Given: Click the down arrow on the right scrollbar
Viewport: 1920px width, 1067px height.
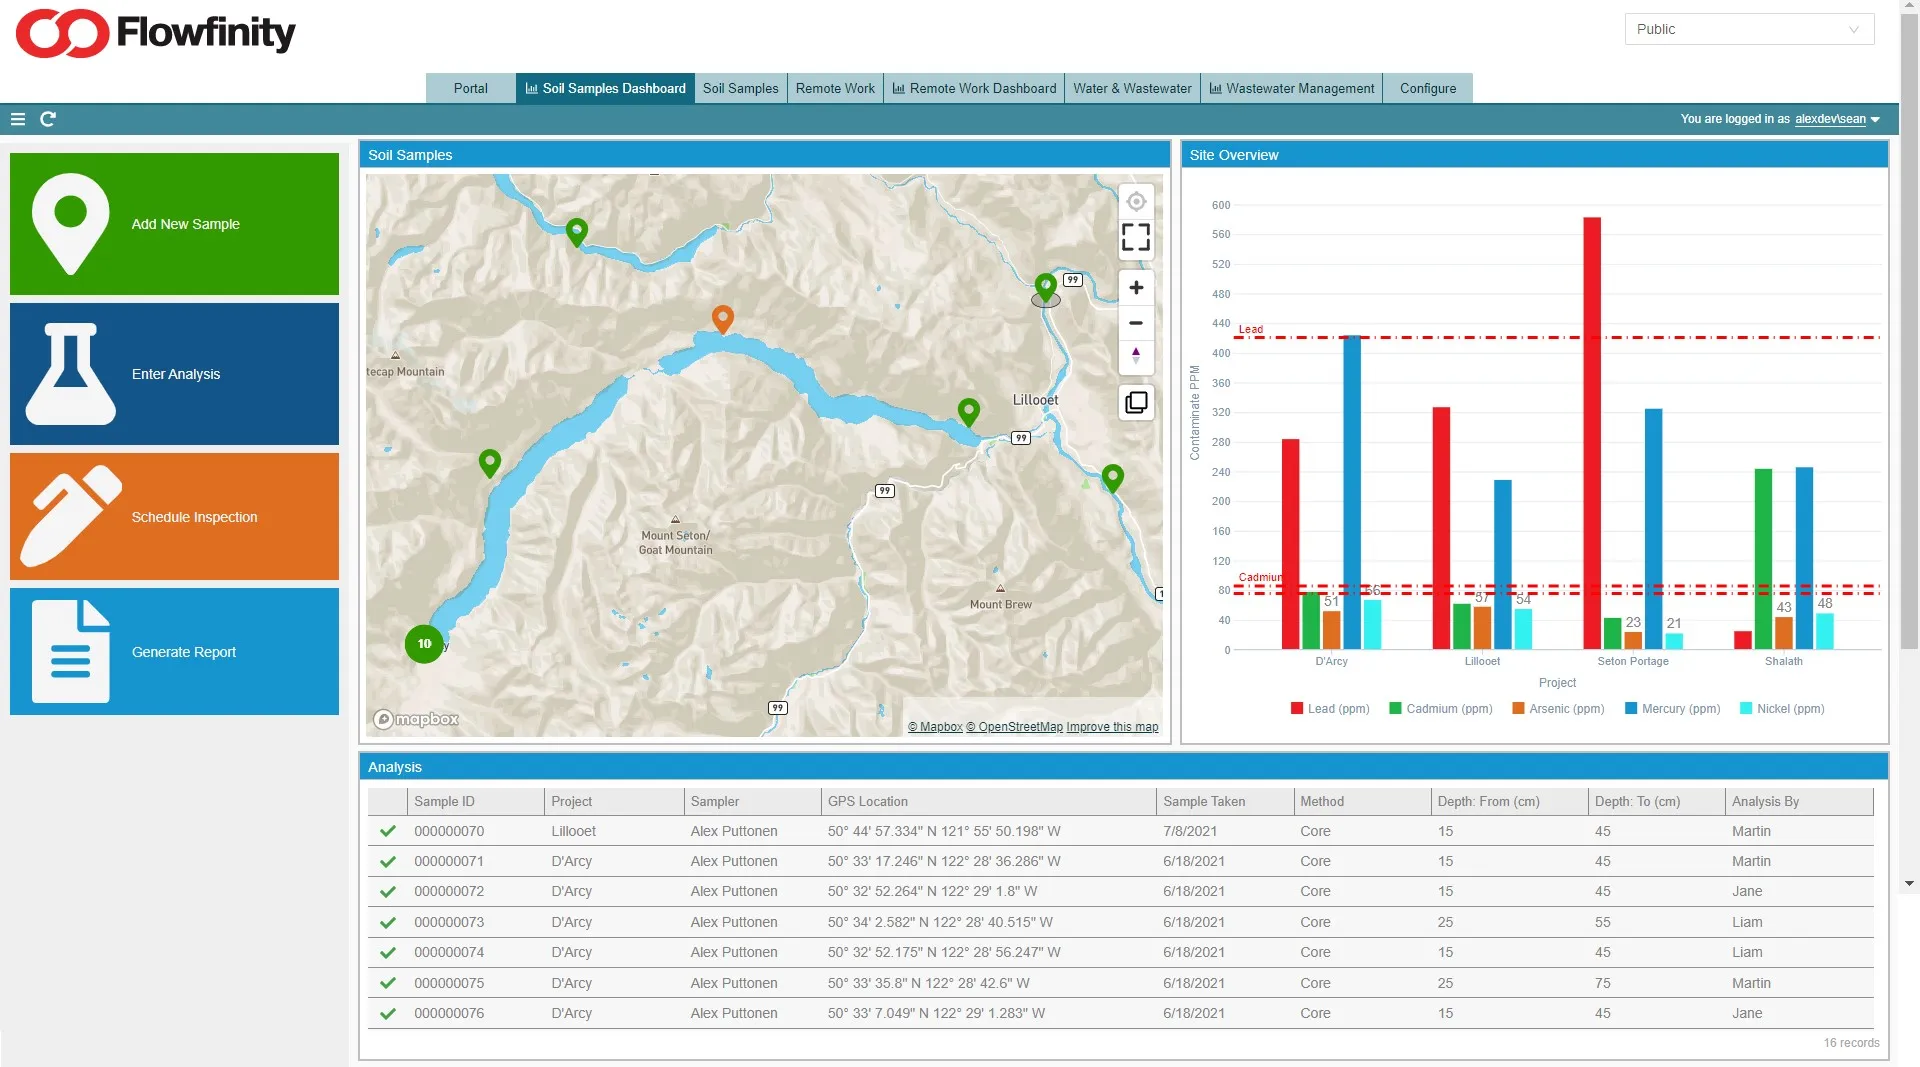Looking at the screenshot, I should 1908,883.
